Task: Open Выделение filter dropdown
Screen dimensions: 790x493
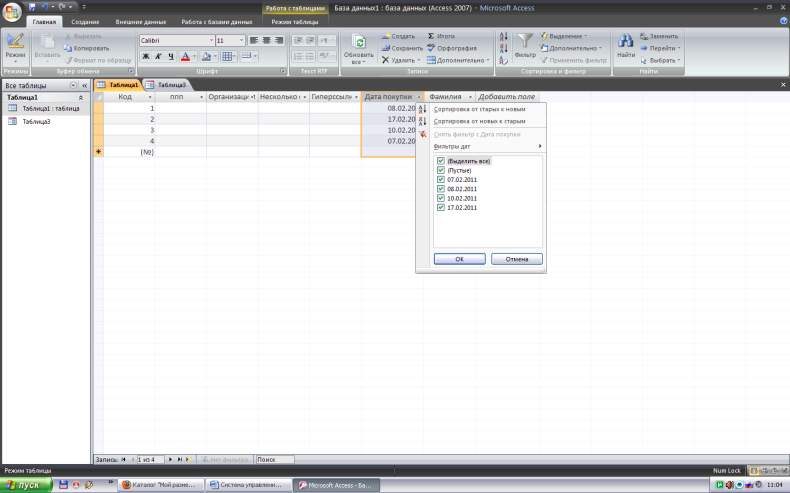Action: point(564,36)
